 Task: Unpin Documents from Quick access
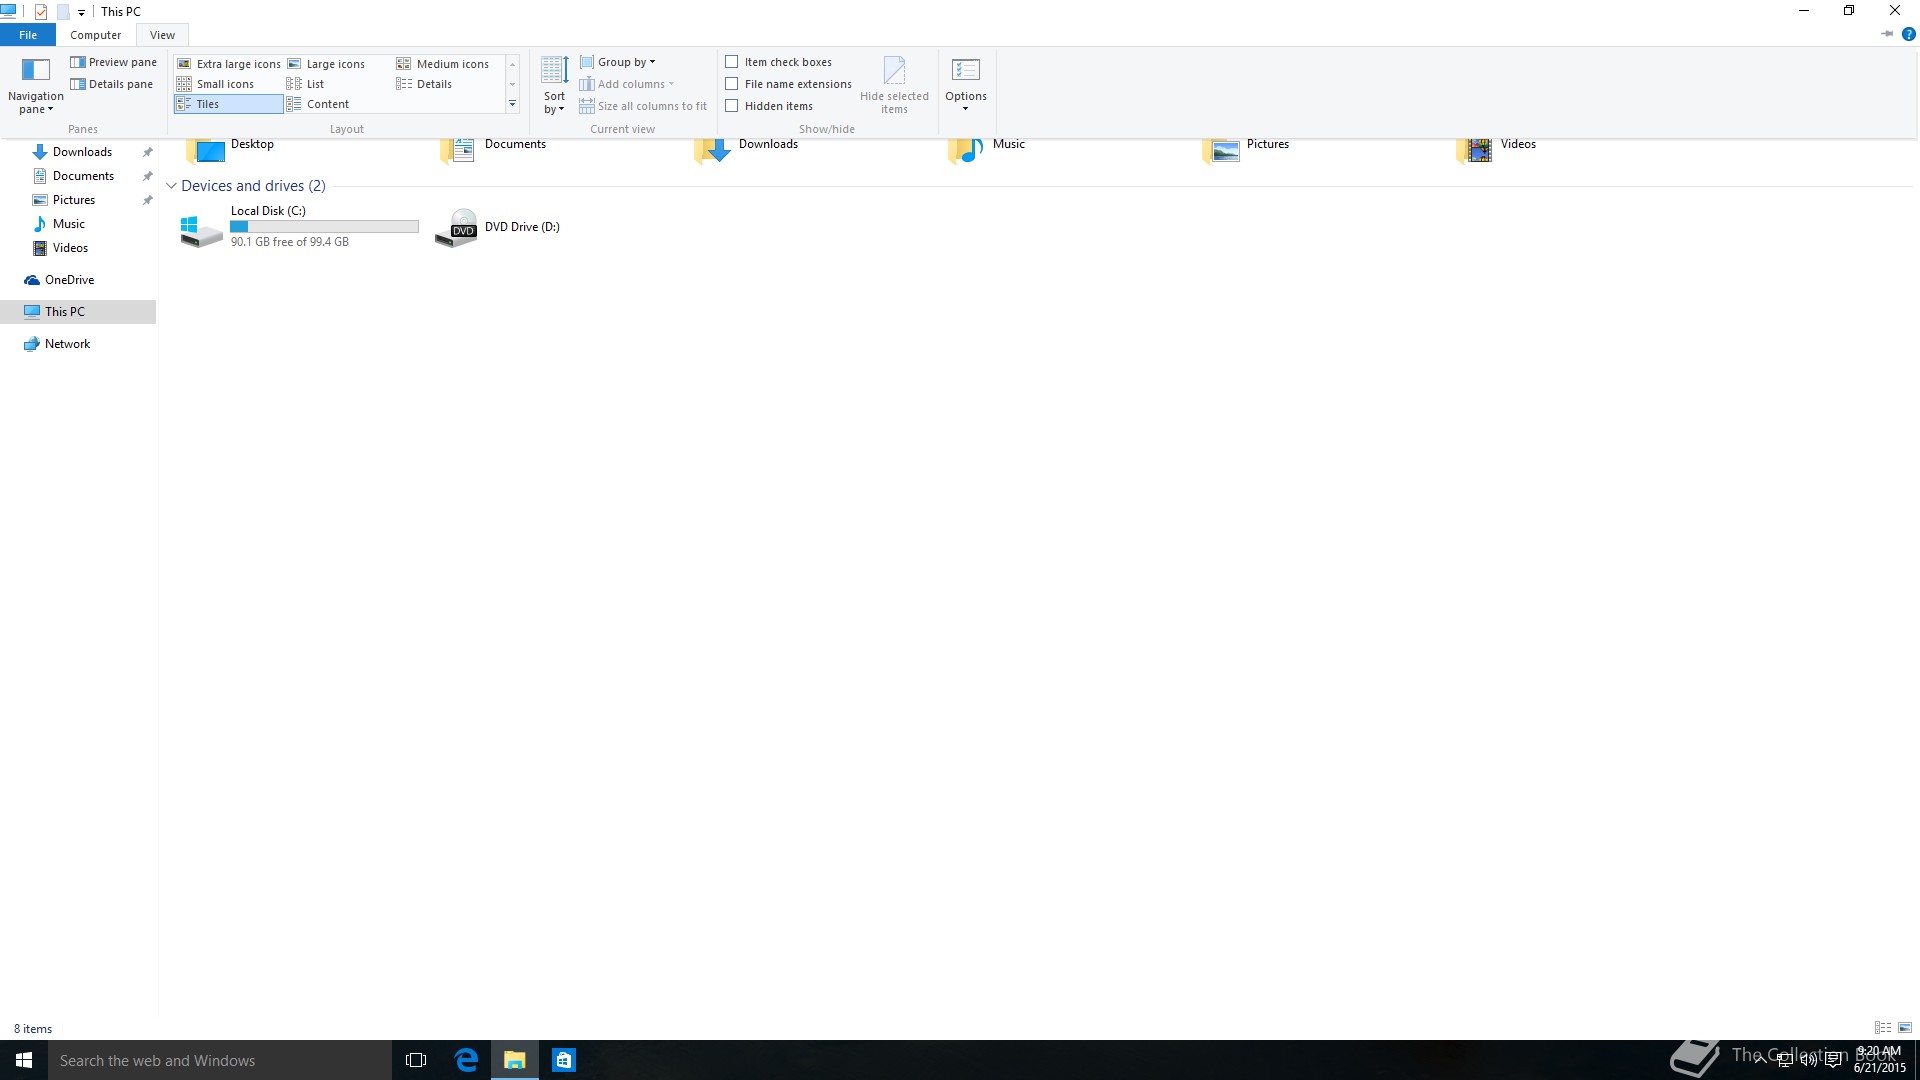(x=147, y=176)
